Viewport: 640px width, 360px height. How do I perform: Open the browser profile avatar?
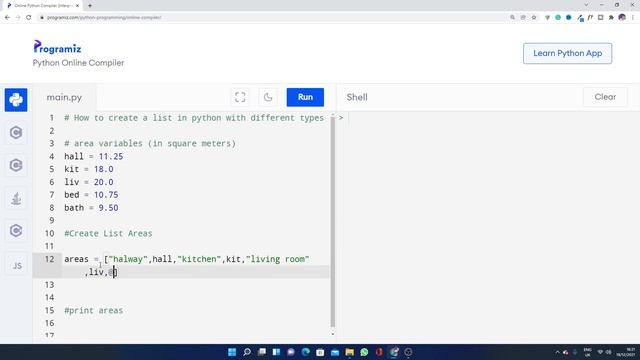pos(622,18)
